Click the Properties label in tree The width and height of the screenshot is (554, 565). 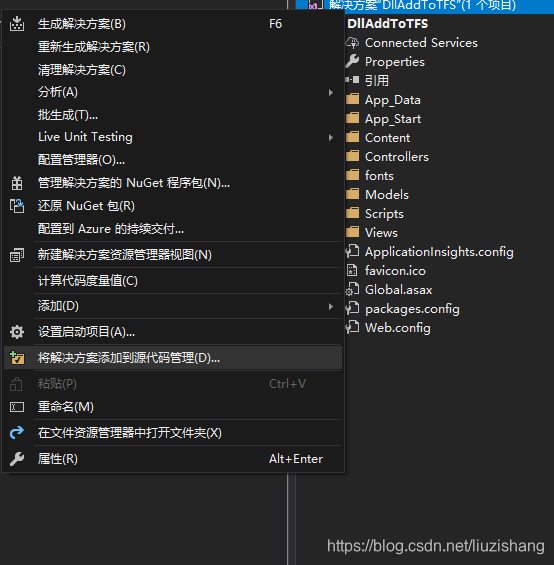(395, 62)
